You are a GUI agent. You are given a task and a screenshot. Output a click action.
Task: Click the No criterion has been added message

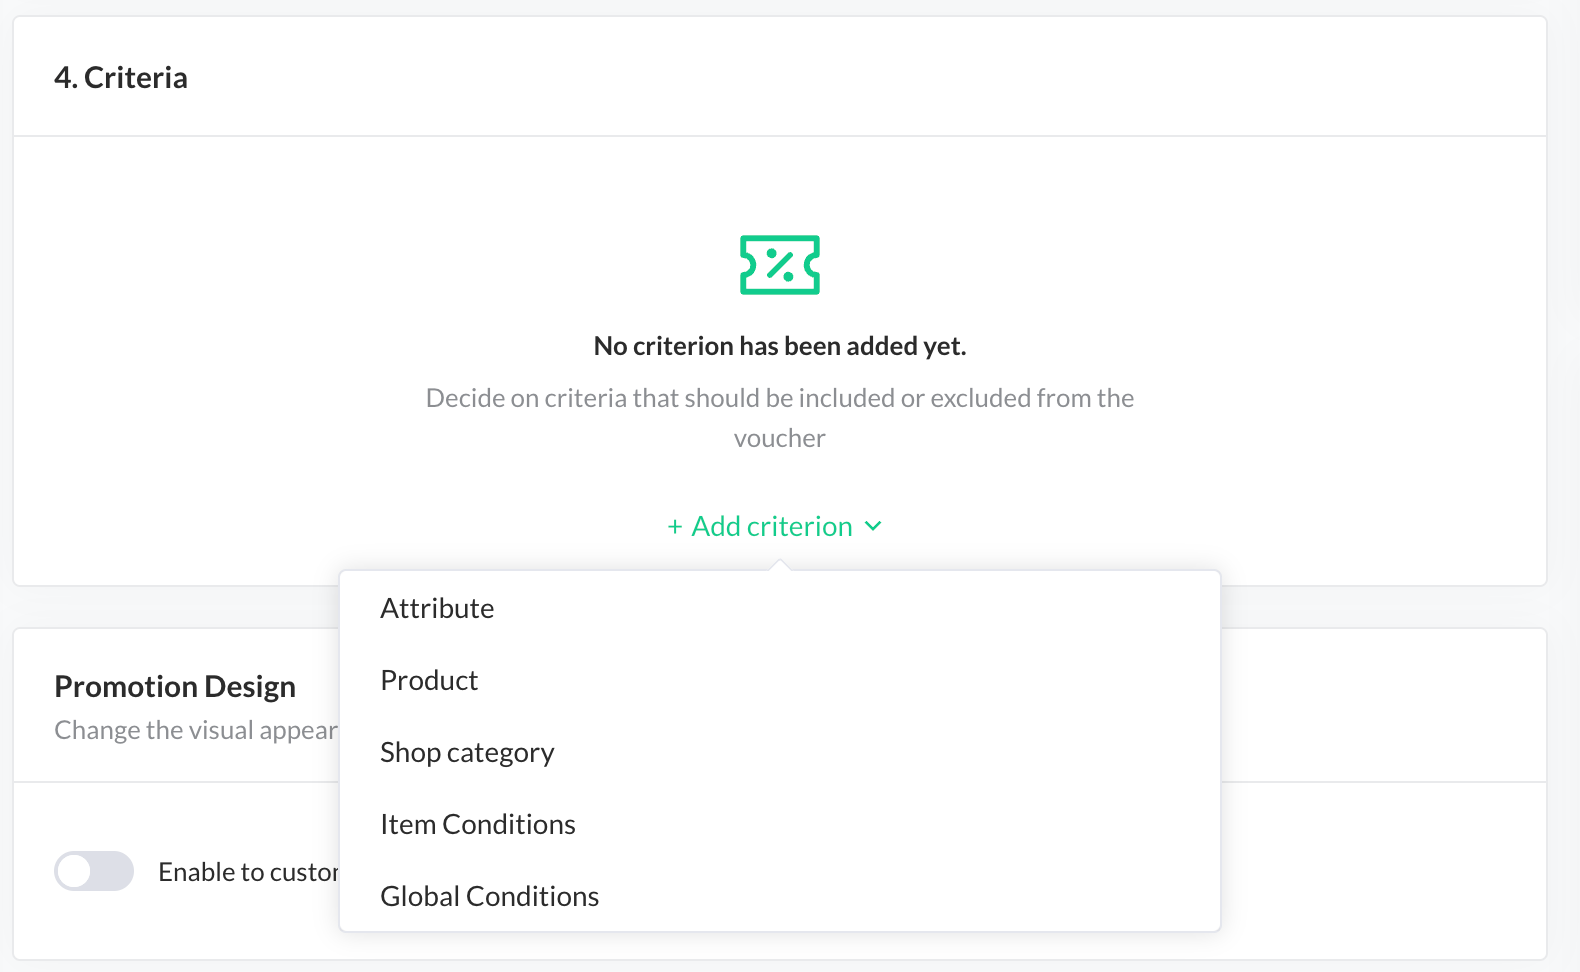coord(780,346)
